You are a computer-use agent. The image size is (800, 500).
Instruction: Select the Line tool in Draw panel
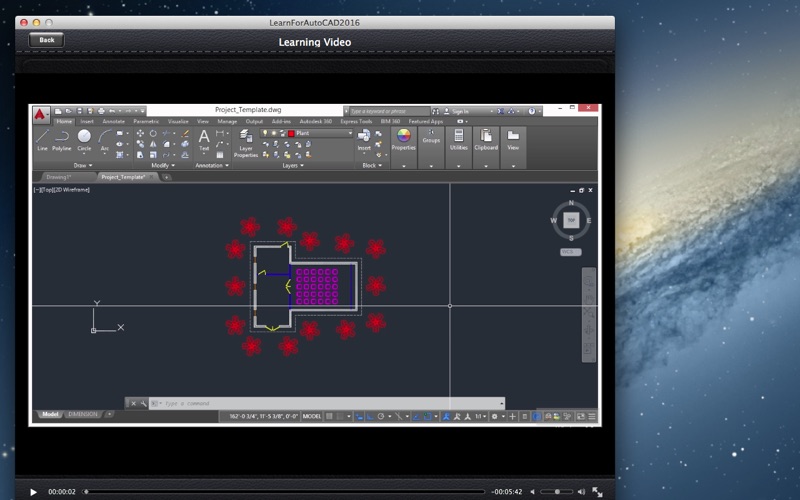pos(42,140)
